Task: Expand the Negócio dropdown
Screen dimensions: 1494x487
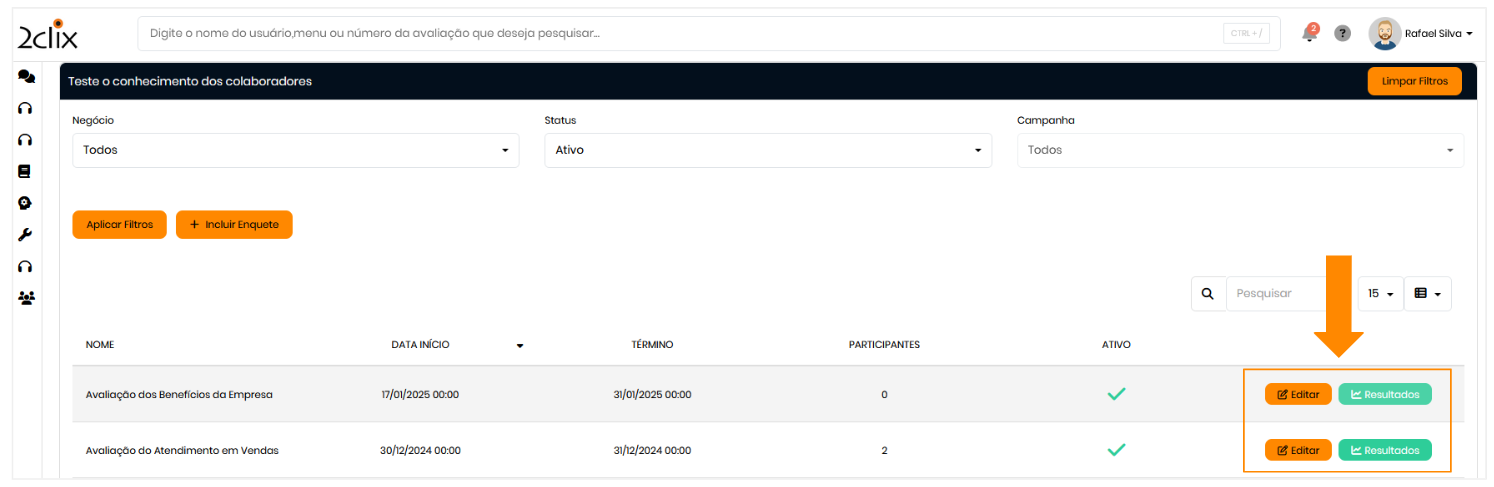Action: tap(295, 150)
